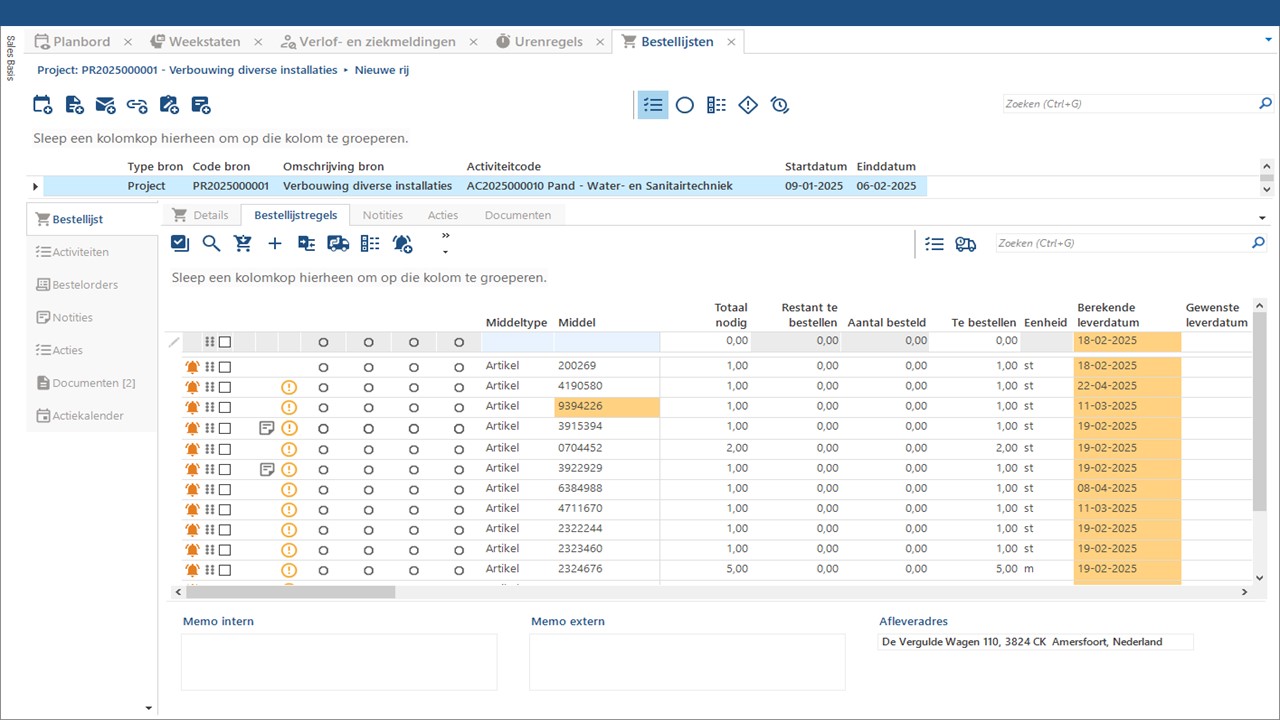Tick the checkbox for article 9394226

(225, 408)
